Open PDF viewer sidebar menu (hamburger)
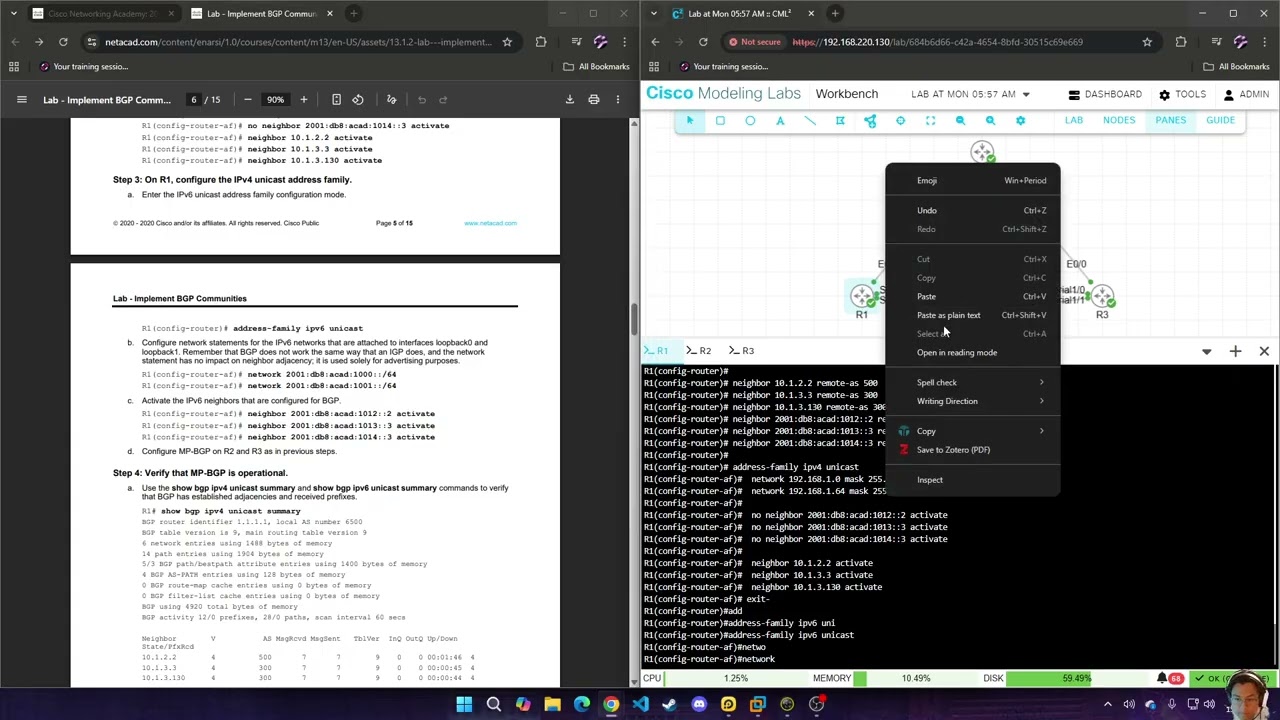1280x720 pixels. [21, 99]
